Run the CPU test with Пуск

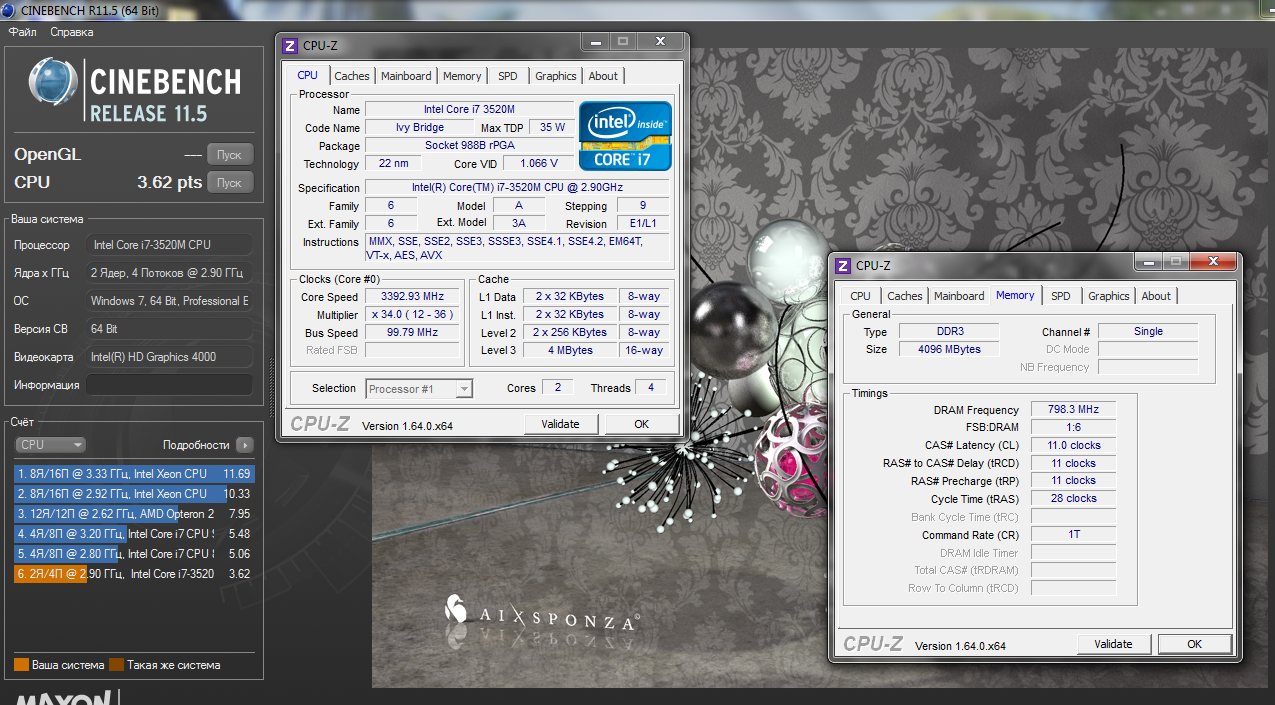coord(229,183)
